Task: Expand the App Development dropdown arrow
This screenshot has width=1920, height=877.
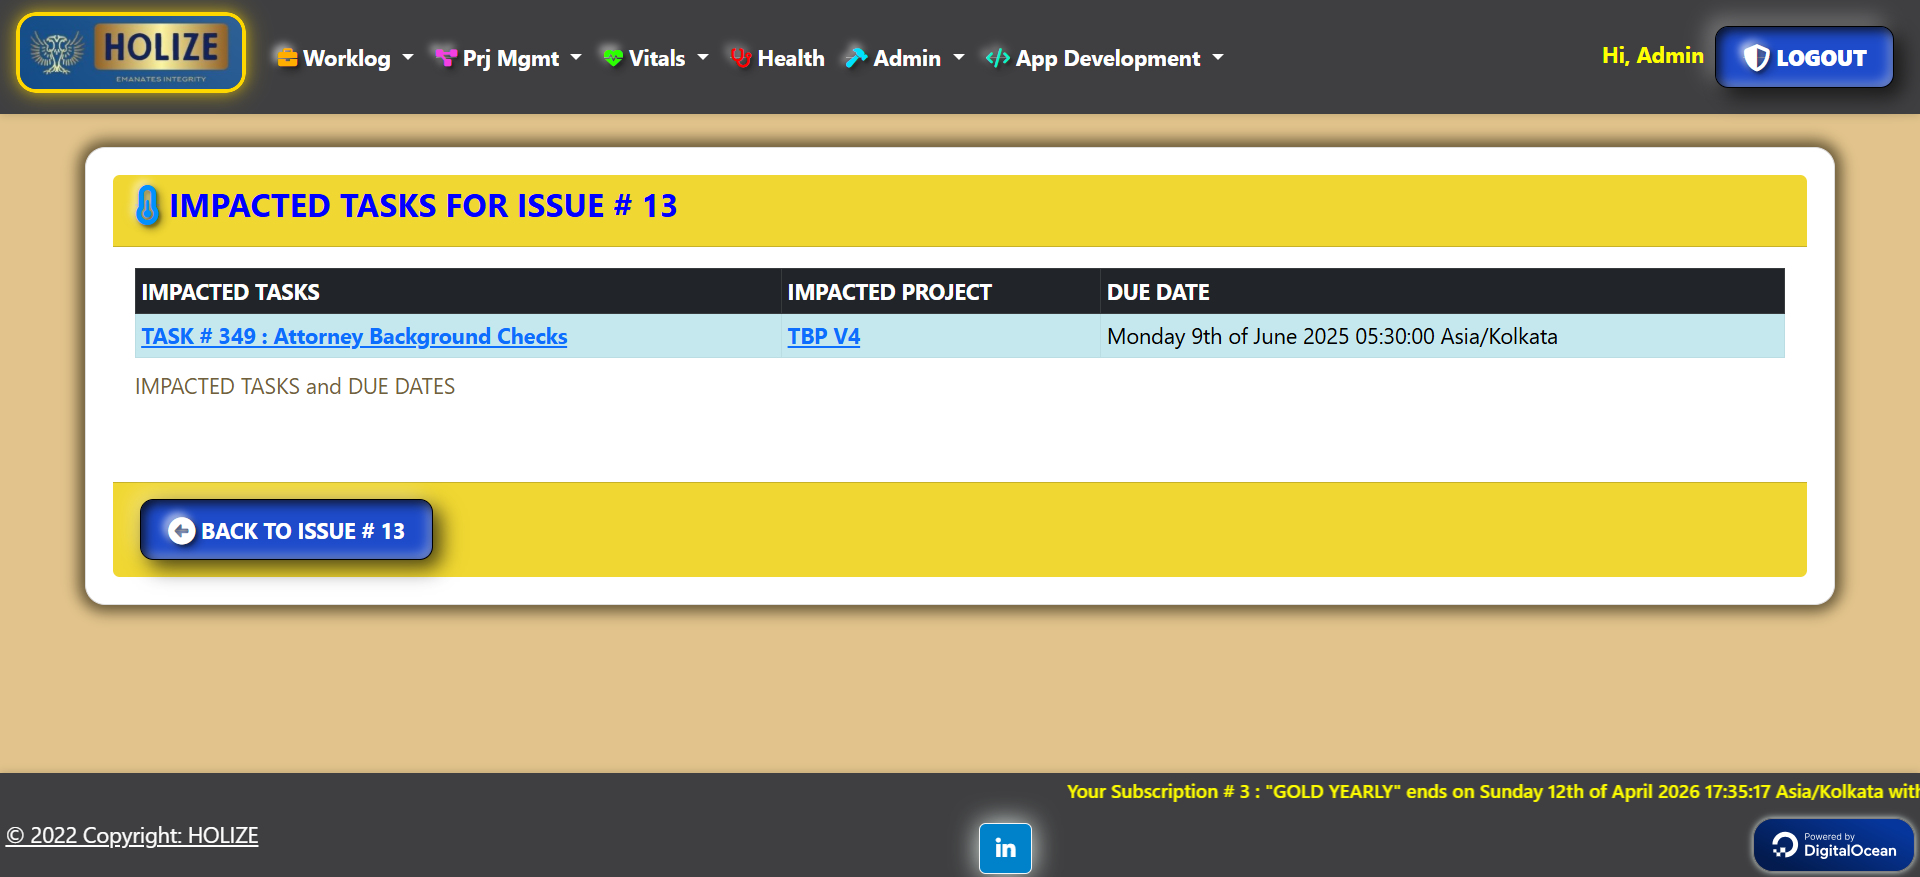Action: click(1218, 58)
